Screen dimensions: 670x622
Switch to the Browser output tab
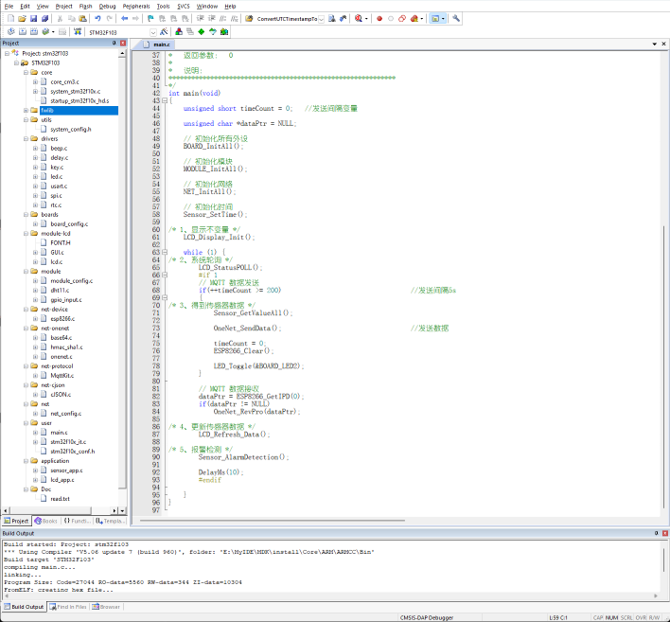[106, 607]
